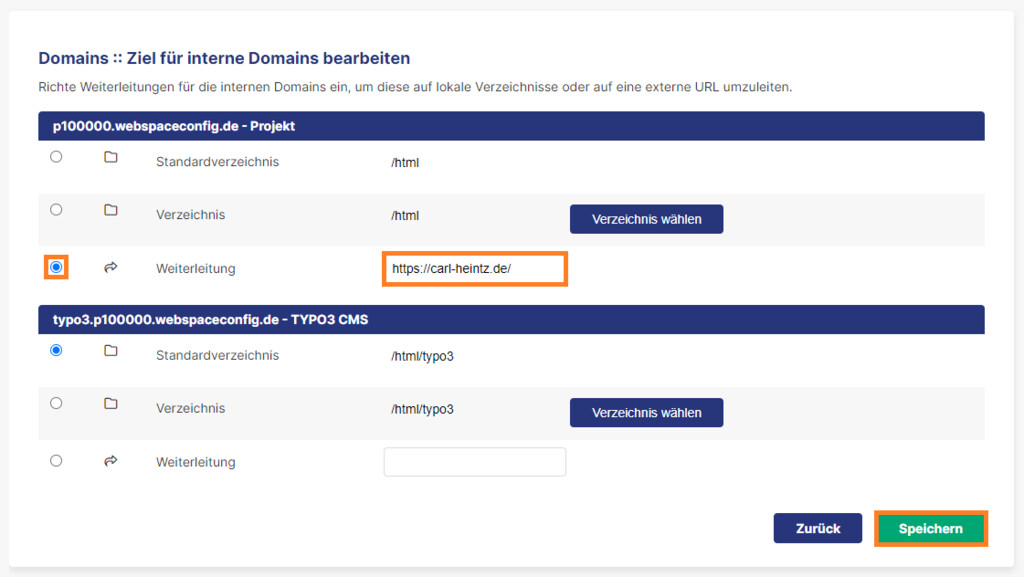This screenshot has width=1024, height=577.
Task: Select Weiterleitung radio for p100000 Projekt
Action: pos(56,267)
